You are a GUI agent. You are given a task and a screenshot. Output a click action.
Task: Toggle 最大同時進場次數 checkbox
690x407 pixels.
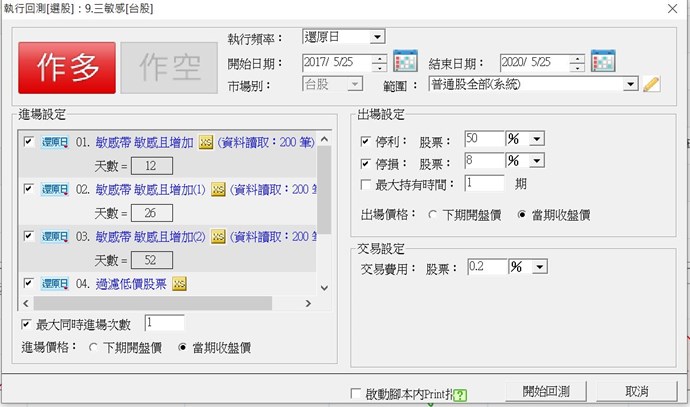coord(26,324)
